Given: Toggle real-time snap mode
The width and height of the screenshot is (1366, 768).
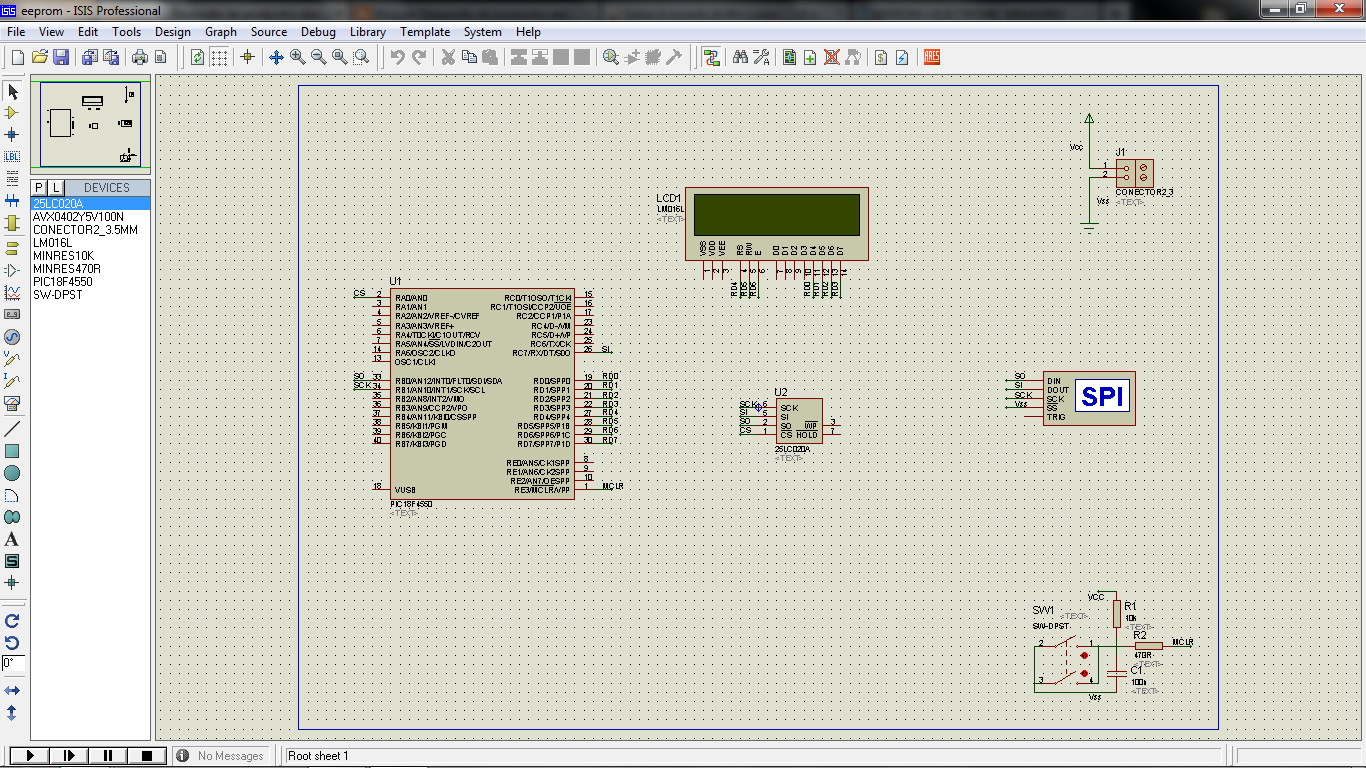Looking at the screenshot, I should (248, 57).
